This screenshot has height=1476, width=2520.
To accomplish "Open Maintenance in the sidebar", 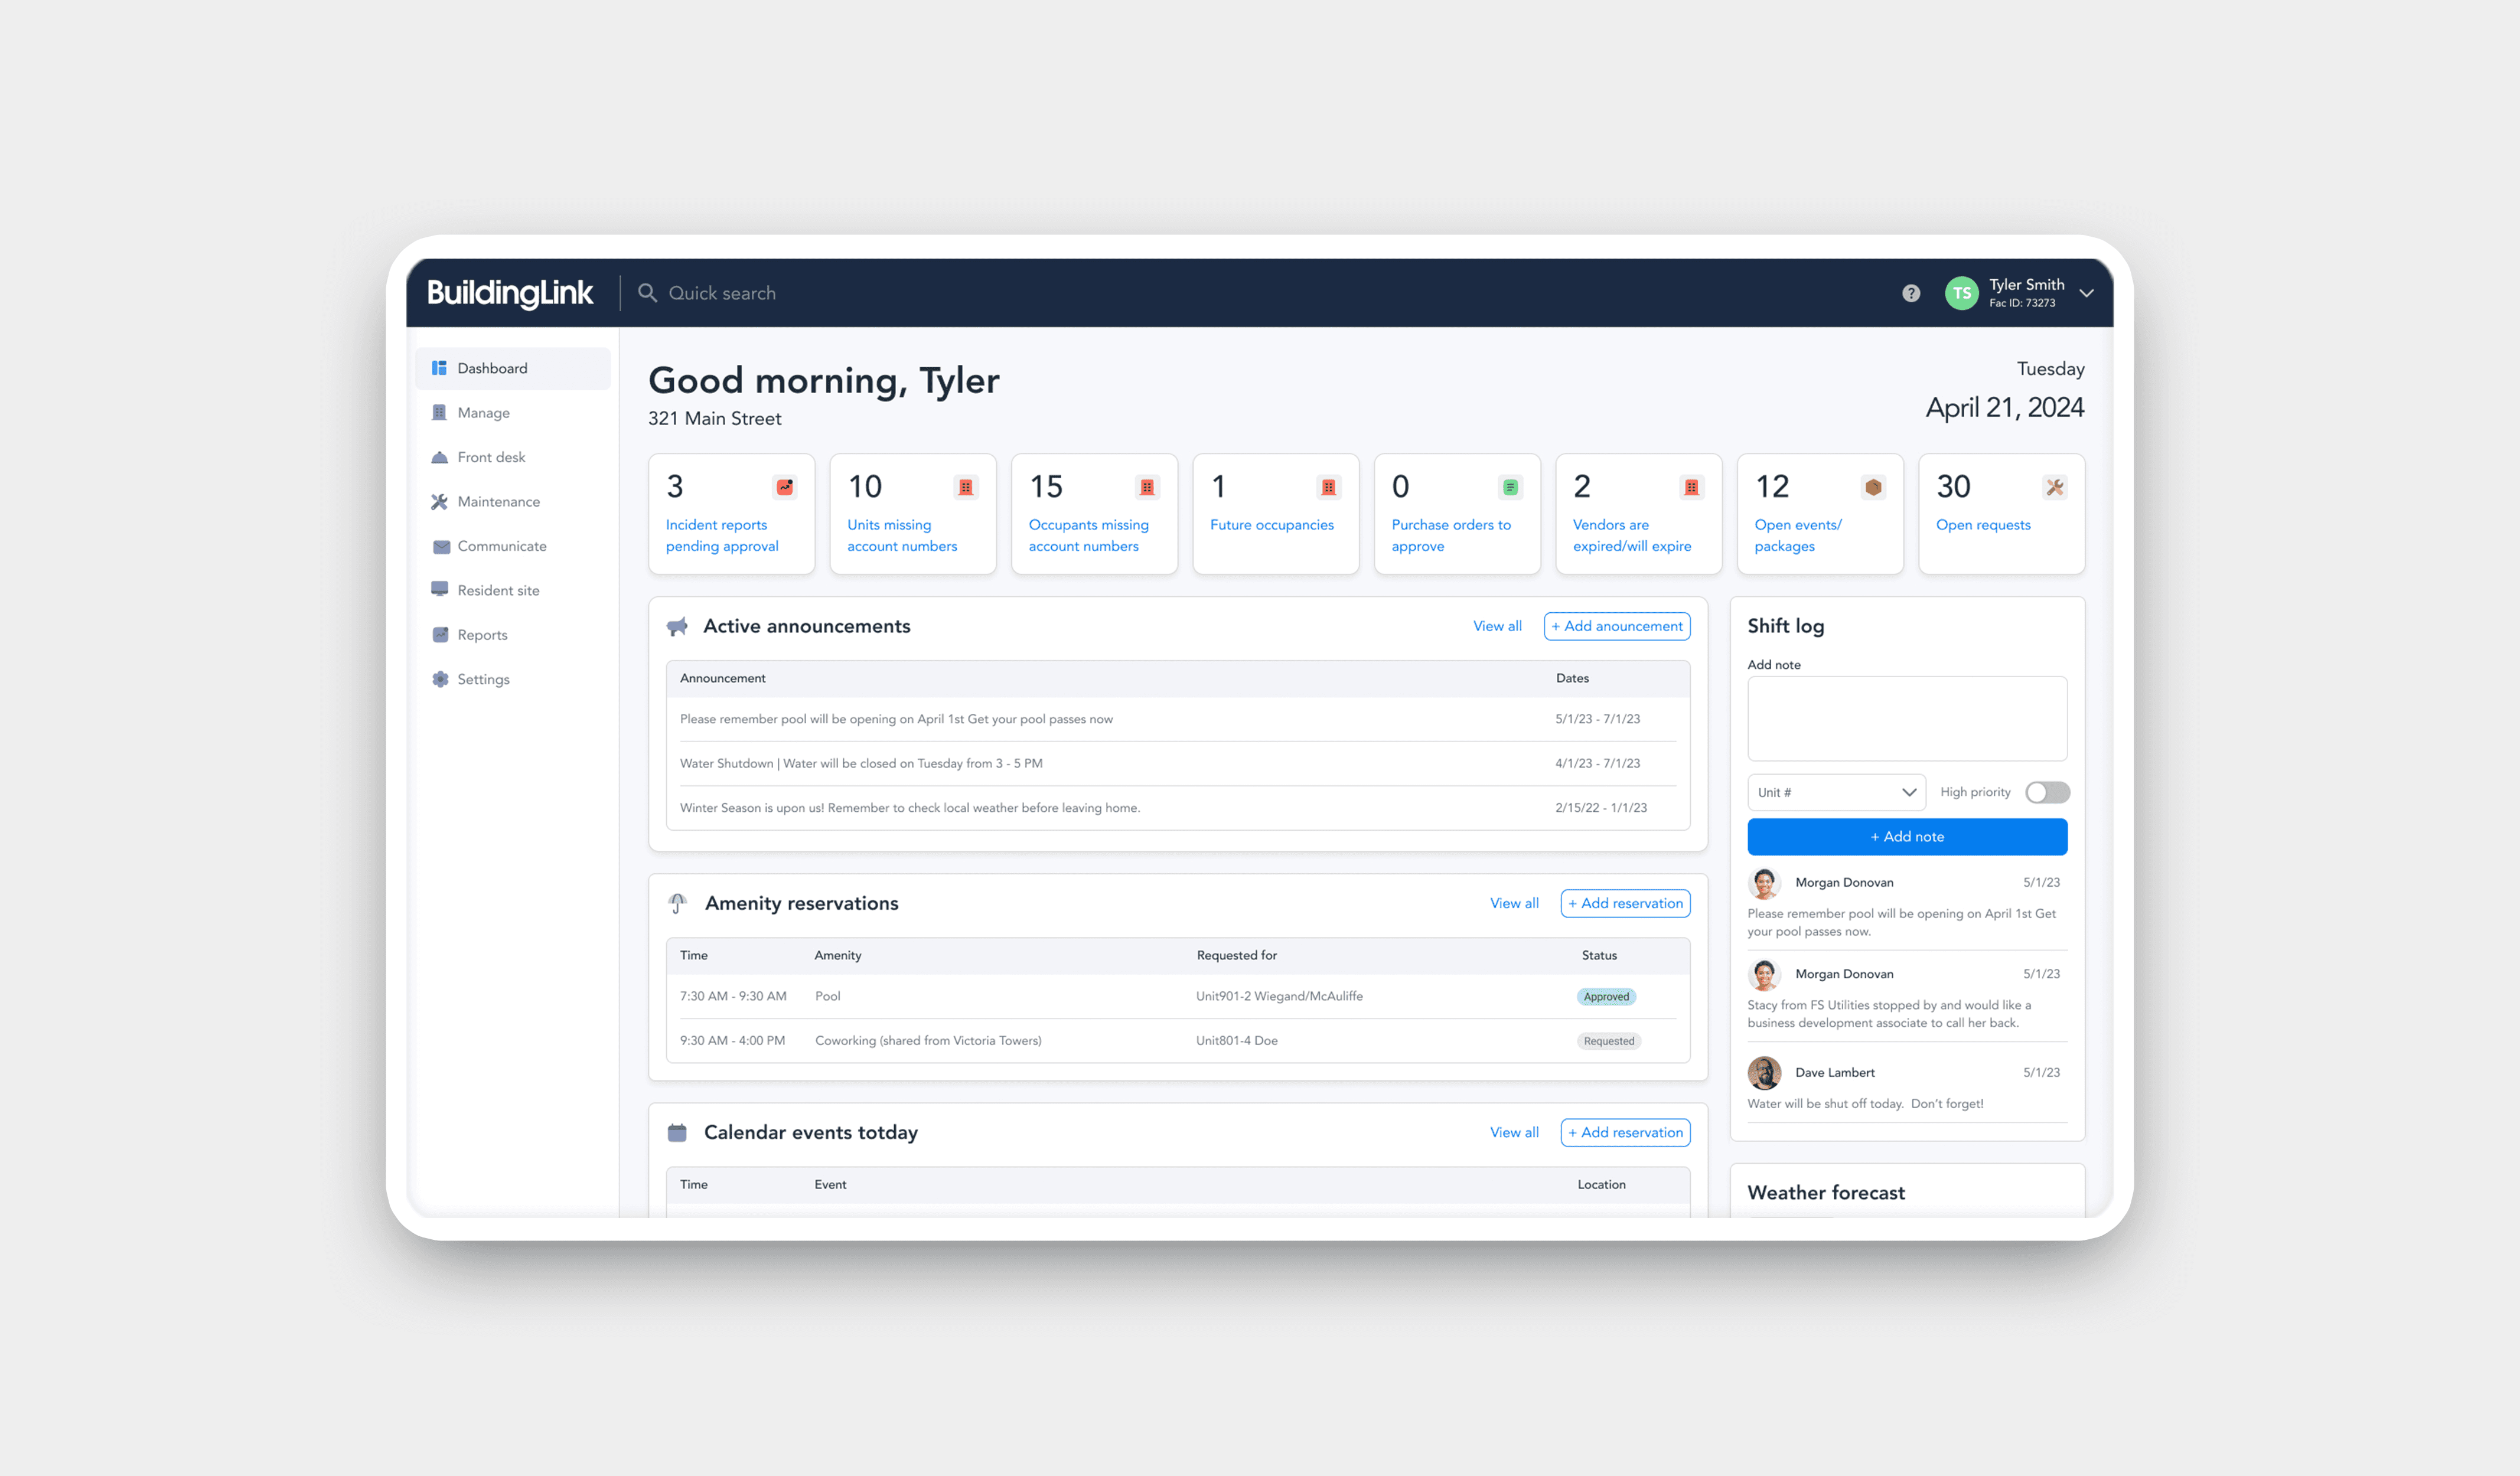I will (x=498, y=501).
